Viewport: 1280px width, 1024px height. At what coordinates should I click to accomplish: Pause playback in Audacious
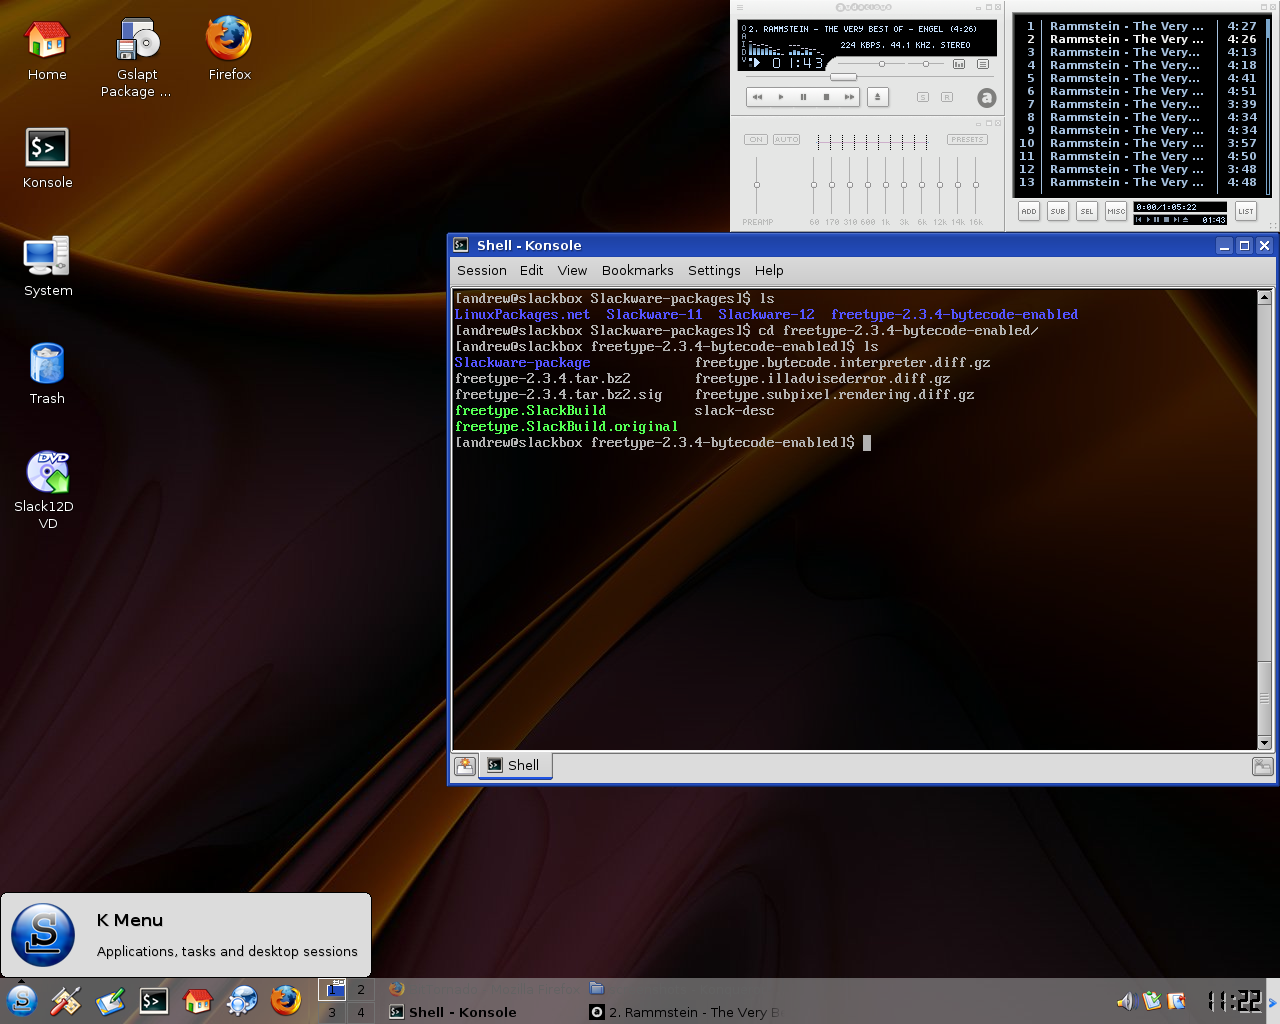point(803,97)
